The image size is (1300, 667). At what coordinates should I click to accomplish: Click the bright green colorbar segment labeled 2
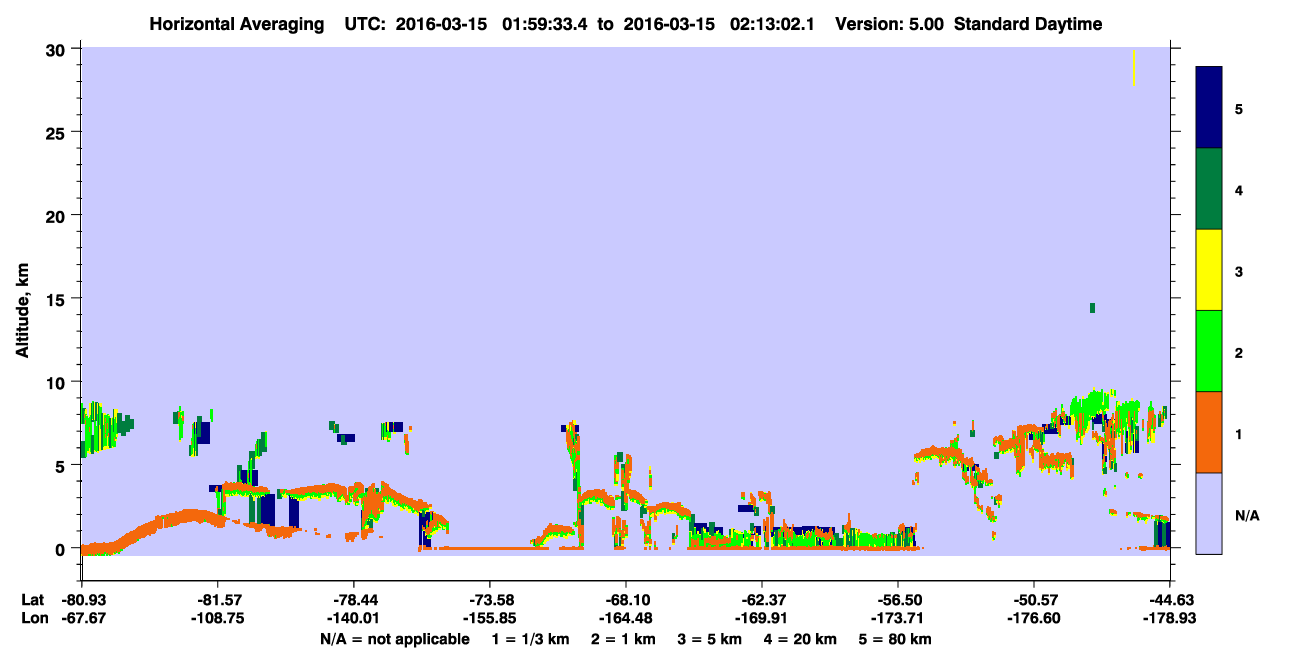pos(1209,351)
